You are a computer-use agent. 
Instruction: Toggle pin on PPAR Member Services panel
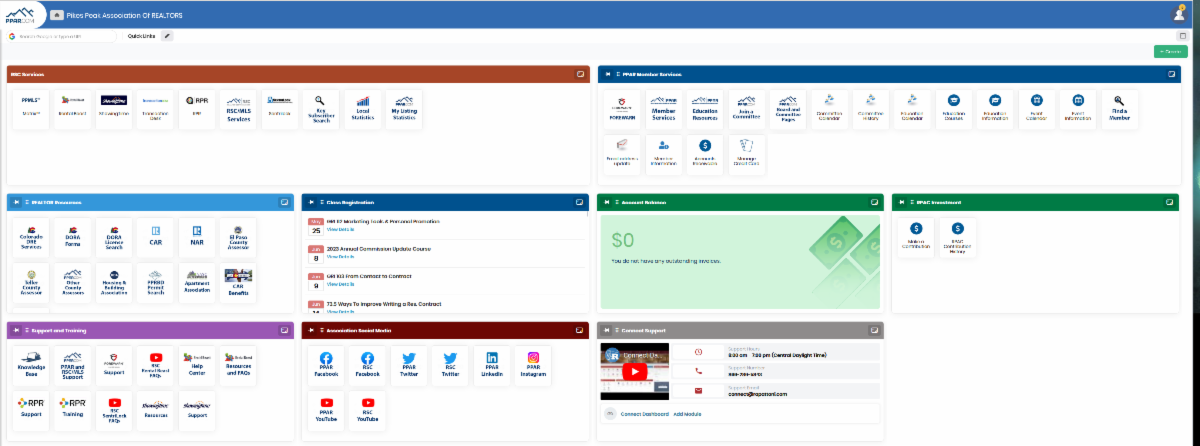coord(607,74)
